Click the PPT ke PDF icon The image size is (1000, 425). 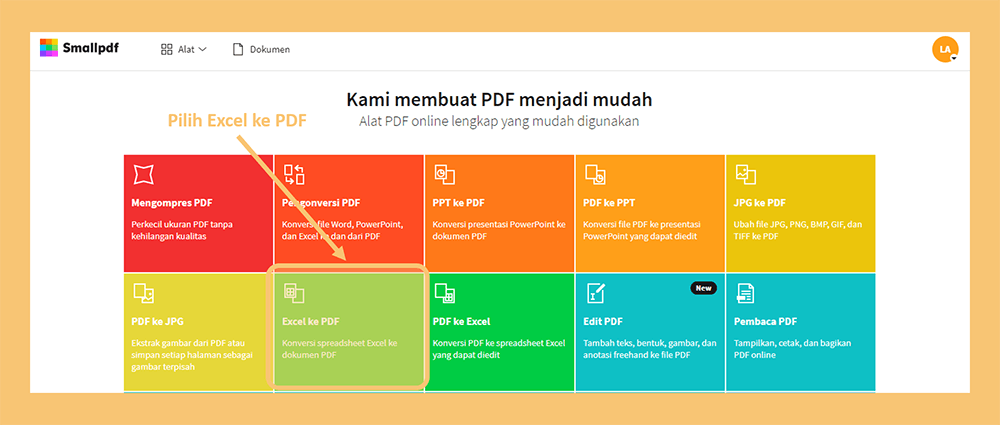tap(445, 174)
